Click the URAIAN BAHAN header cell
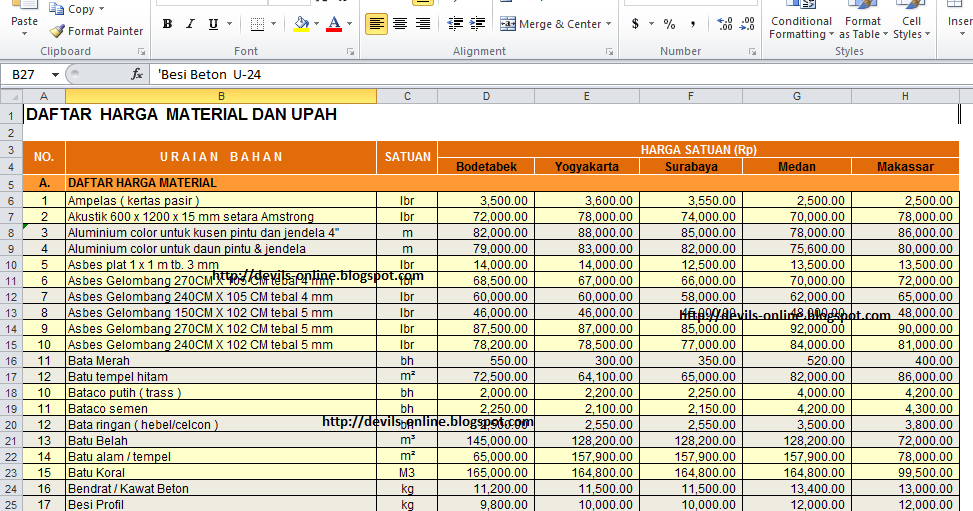Screen dimensions: 973x511 221,157
